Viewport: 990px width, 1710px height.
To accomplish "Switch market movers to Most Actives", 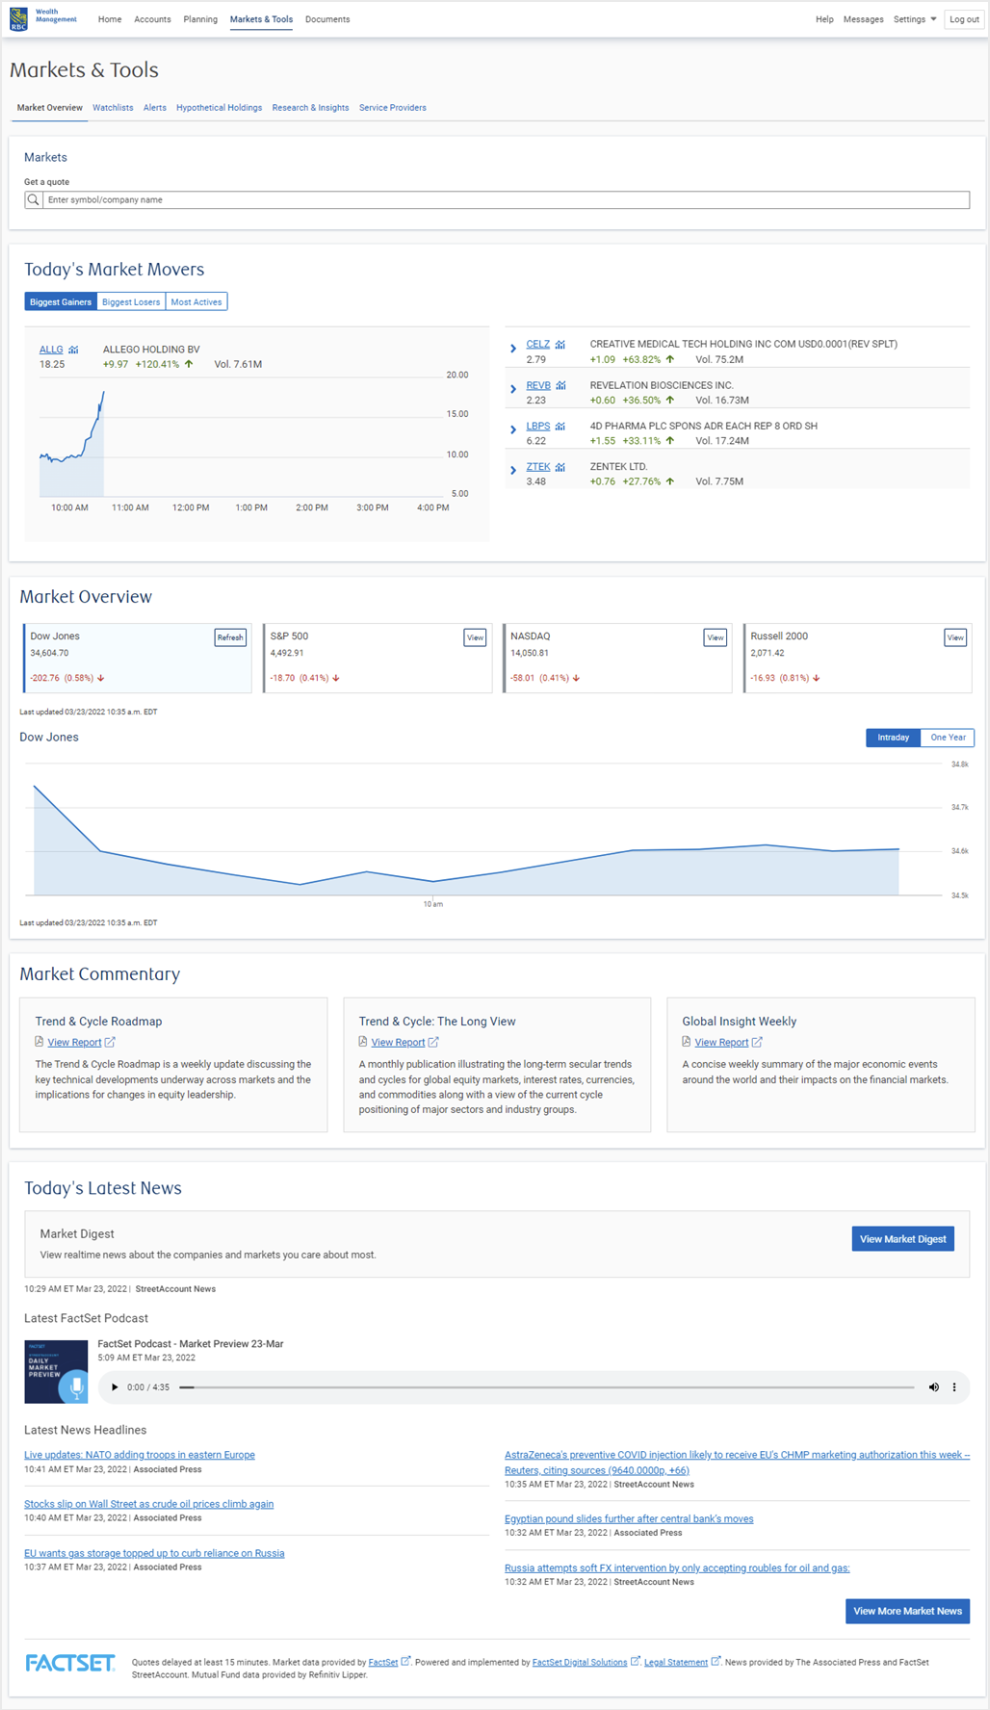I will (196, 302).
